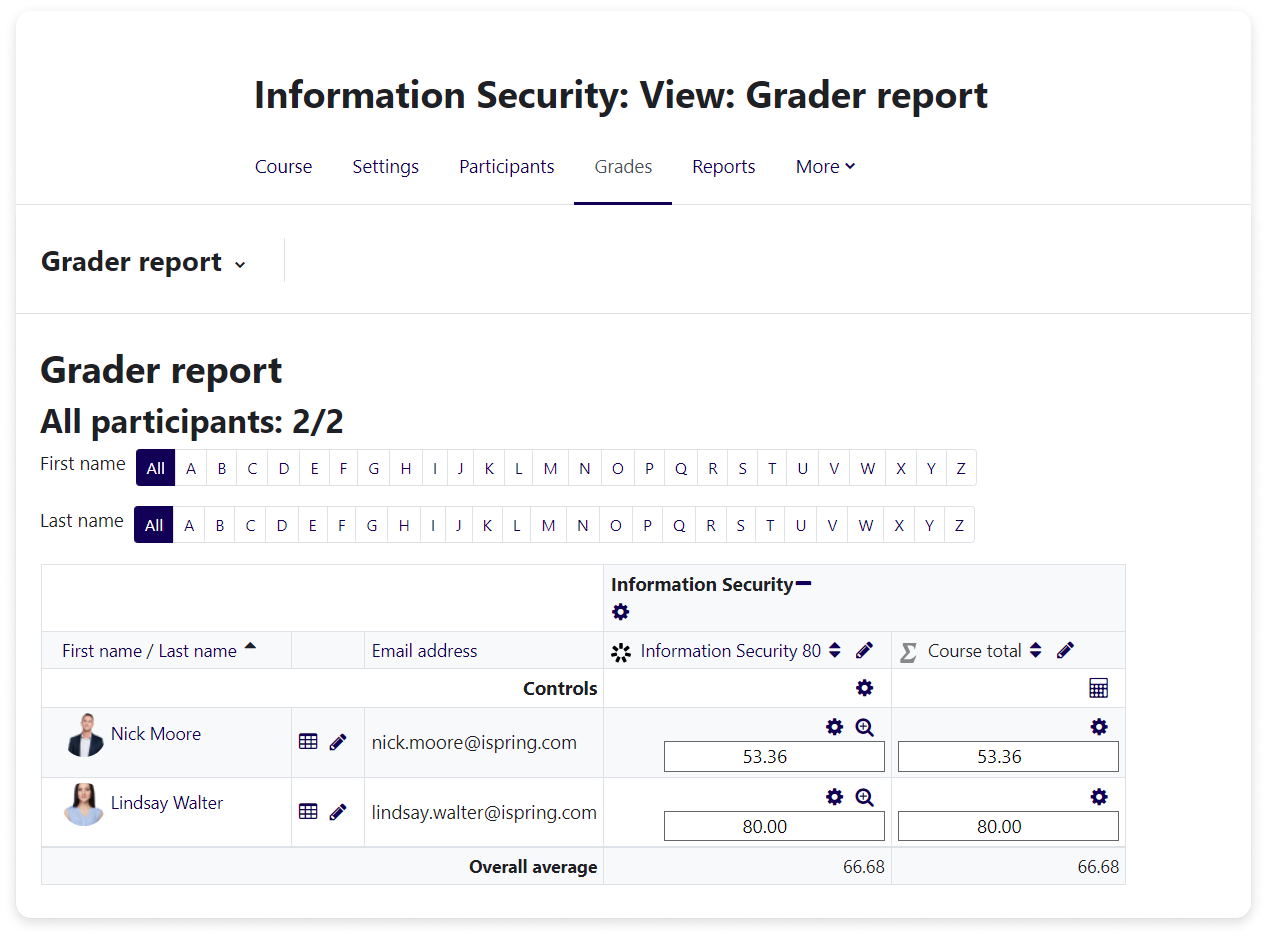Open the Settings tab
Viewport: 1267px width, 938px height.
click(x=385, y=167)
